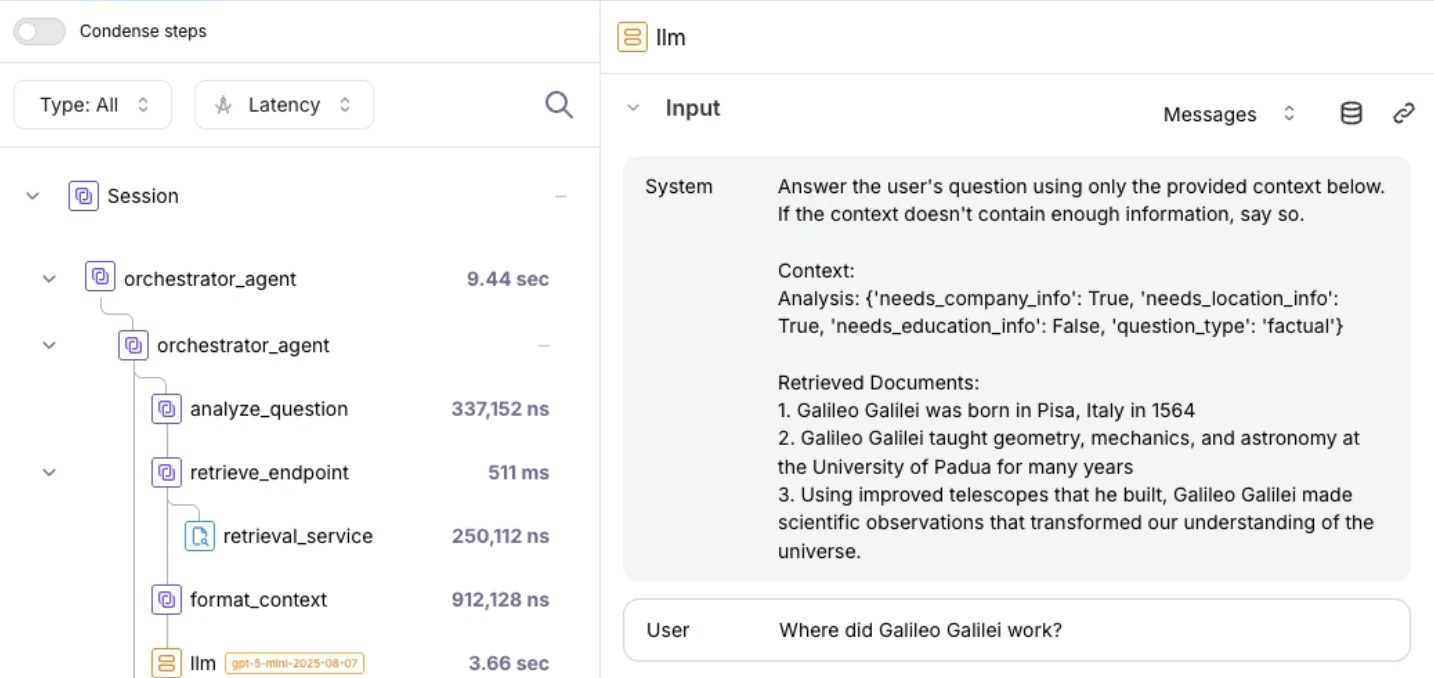
Task: Click the 'Context:' line in system message
Action: point(816,271)
